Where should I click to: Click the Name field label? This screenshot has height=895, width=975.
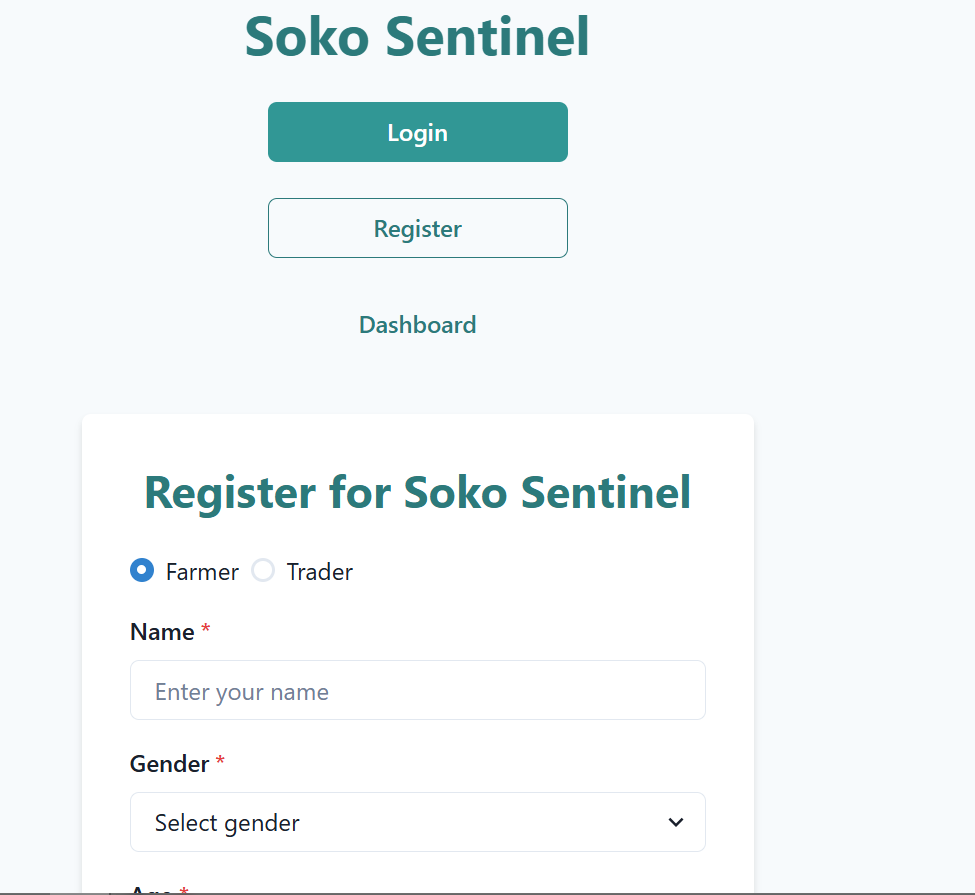click(x=162, y=632)
